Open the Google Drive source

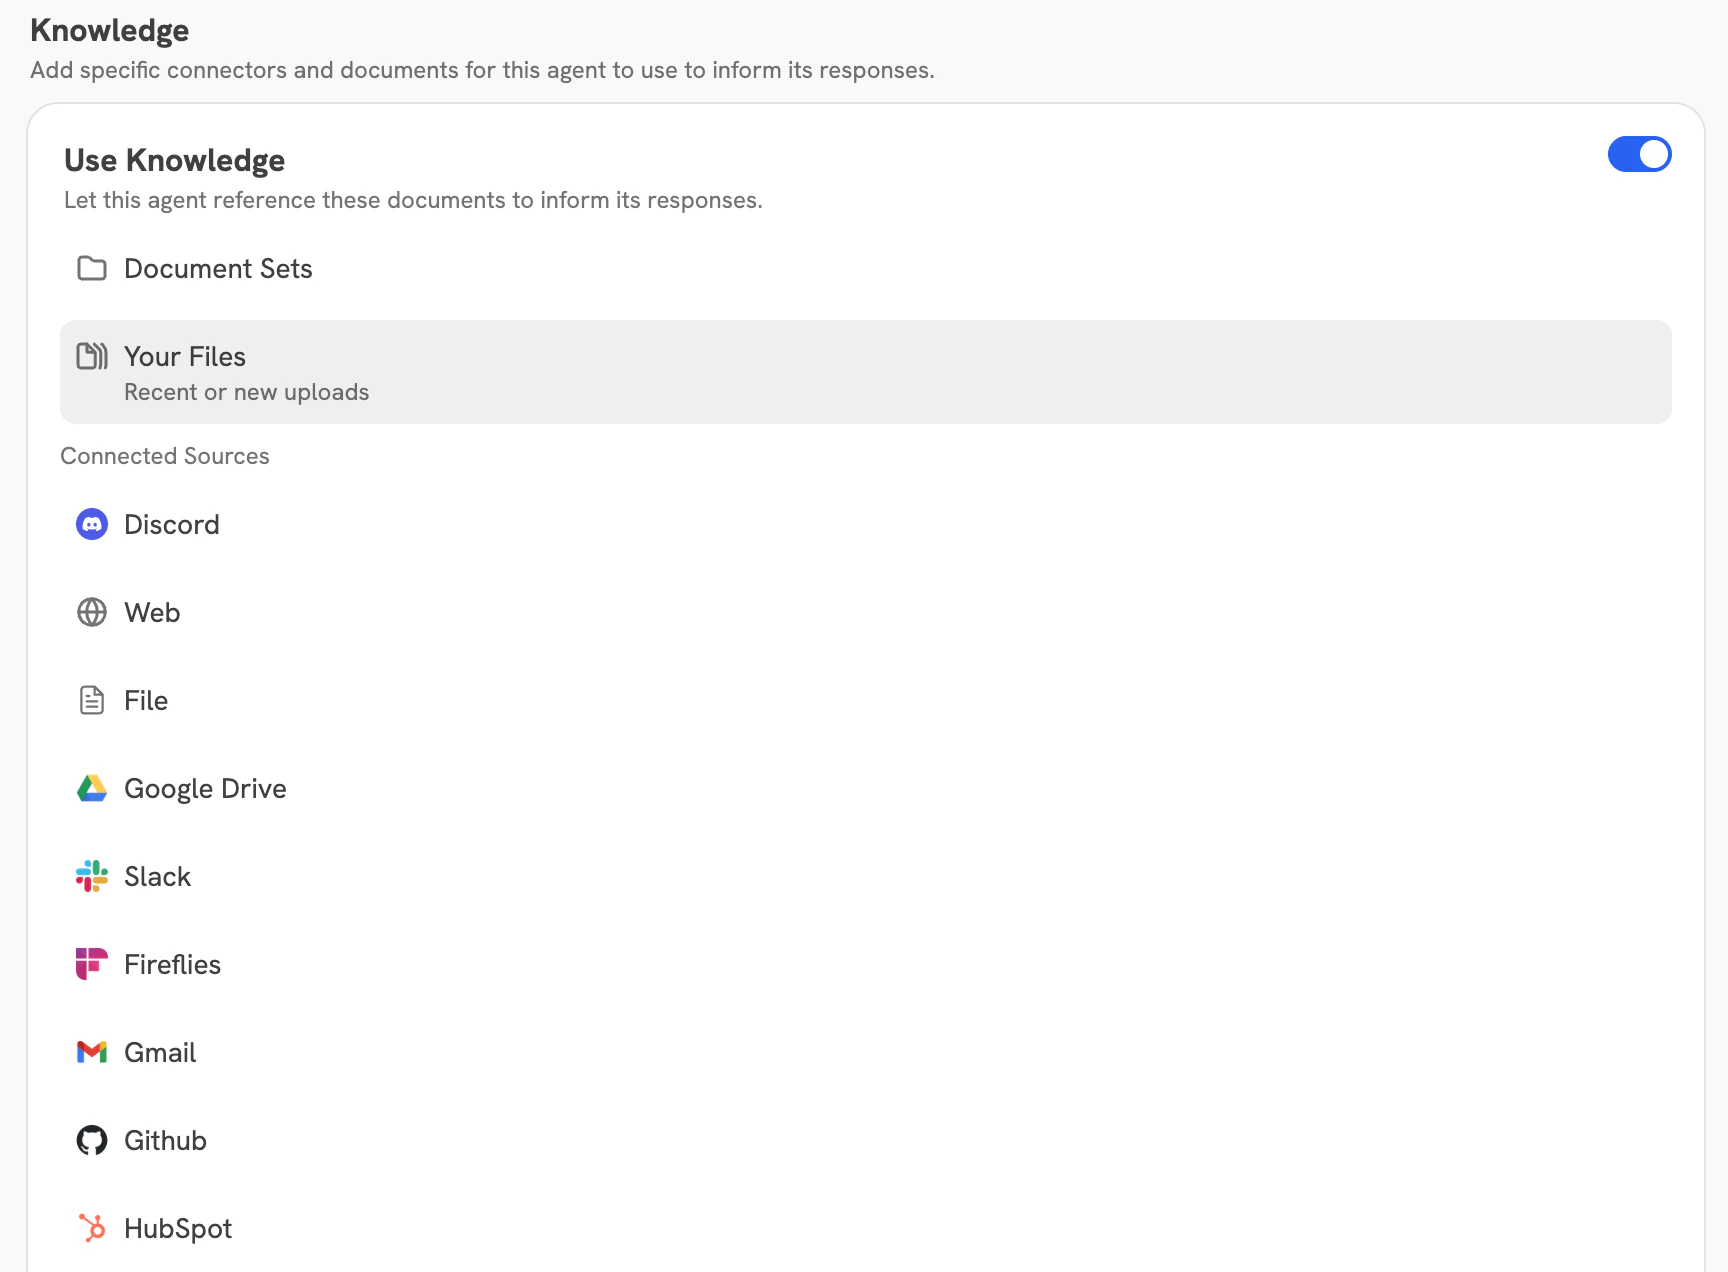click(205, 788)
